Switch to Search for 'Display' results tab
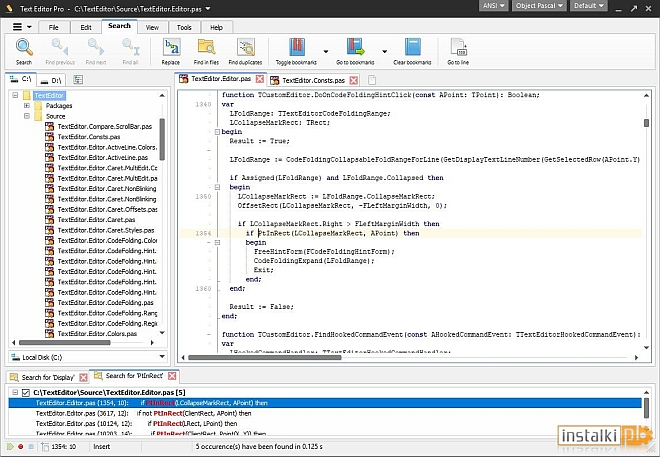This screenshot has width=660, height=457. pos(48,377)
